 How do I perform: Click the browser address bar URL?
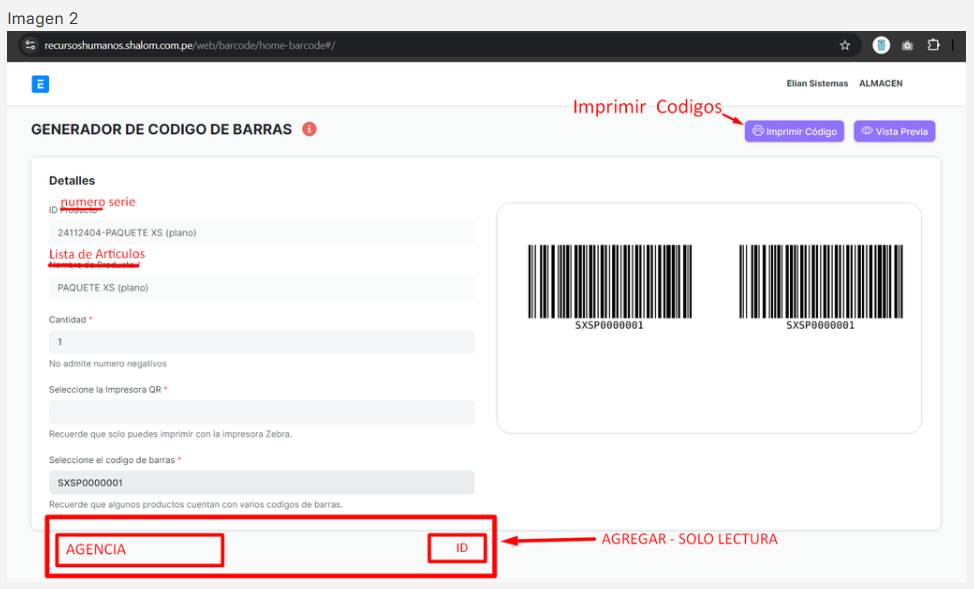(x=189, y=45)
